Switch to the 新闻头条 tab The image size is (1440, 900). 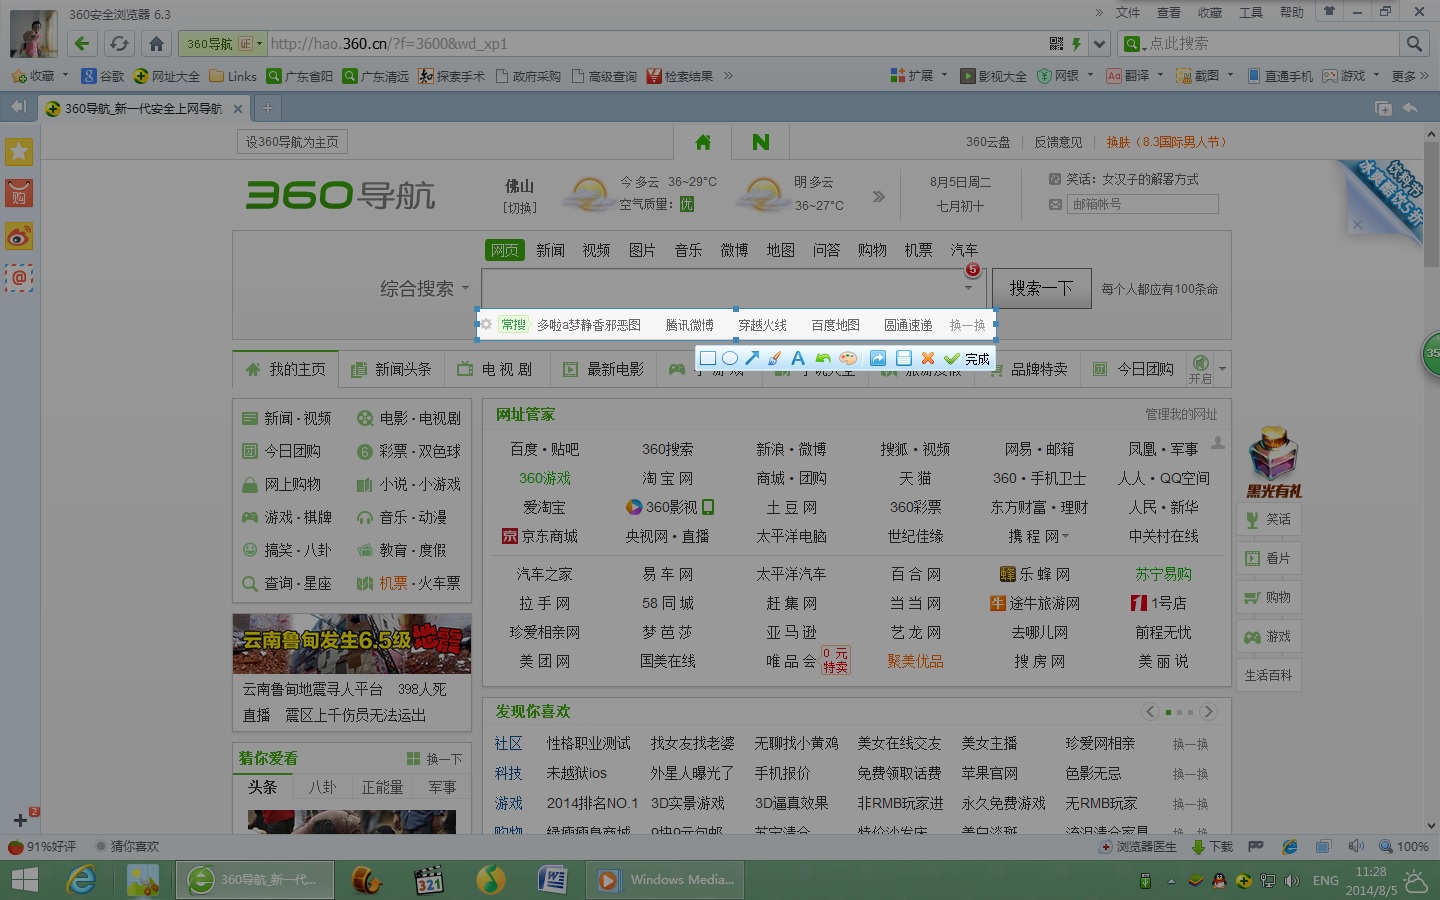point(391,369)
